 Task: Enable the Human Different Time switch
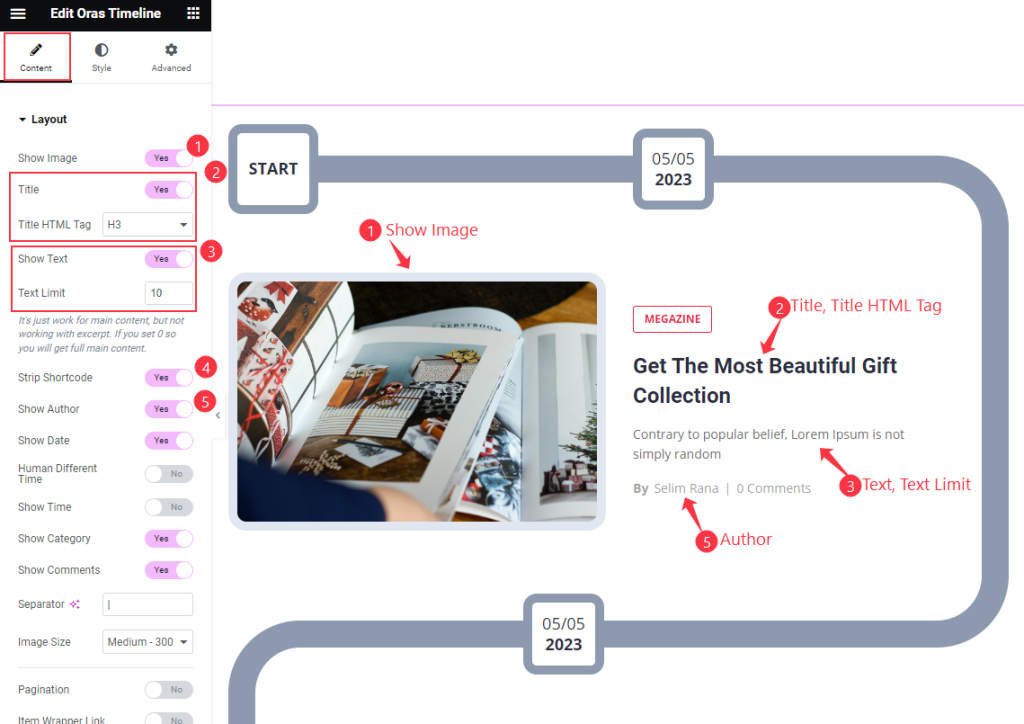pos(168,474)
